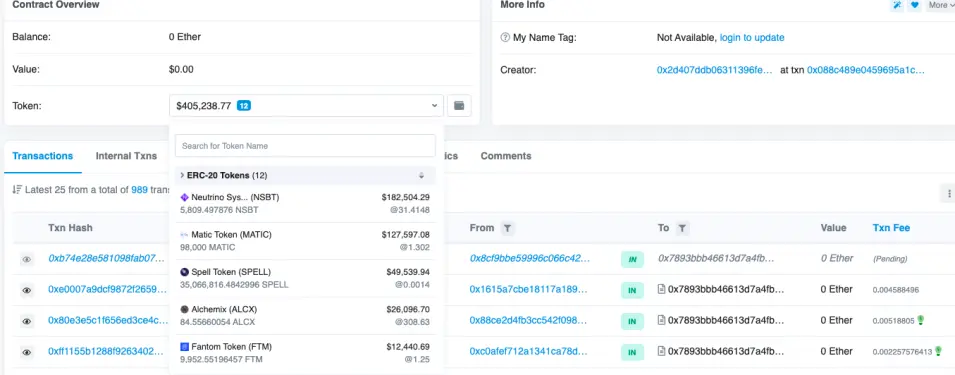Open the Token holdings dropdown showing $405,238.77
Viewport: 955px width, 375px height.
click(306, 105)
